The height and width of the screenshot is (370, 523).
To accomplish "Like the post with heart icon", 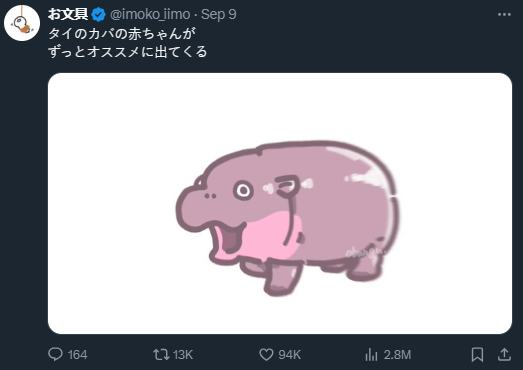I will pos(266,354).
